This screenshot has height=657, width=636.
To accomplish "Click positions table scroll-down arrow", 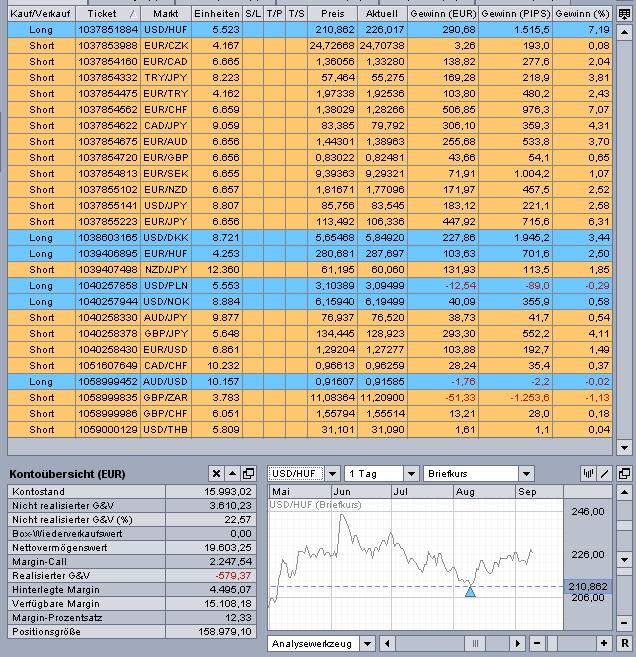I will point(624,447).
